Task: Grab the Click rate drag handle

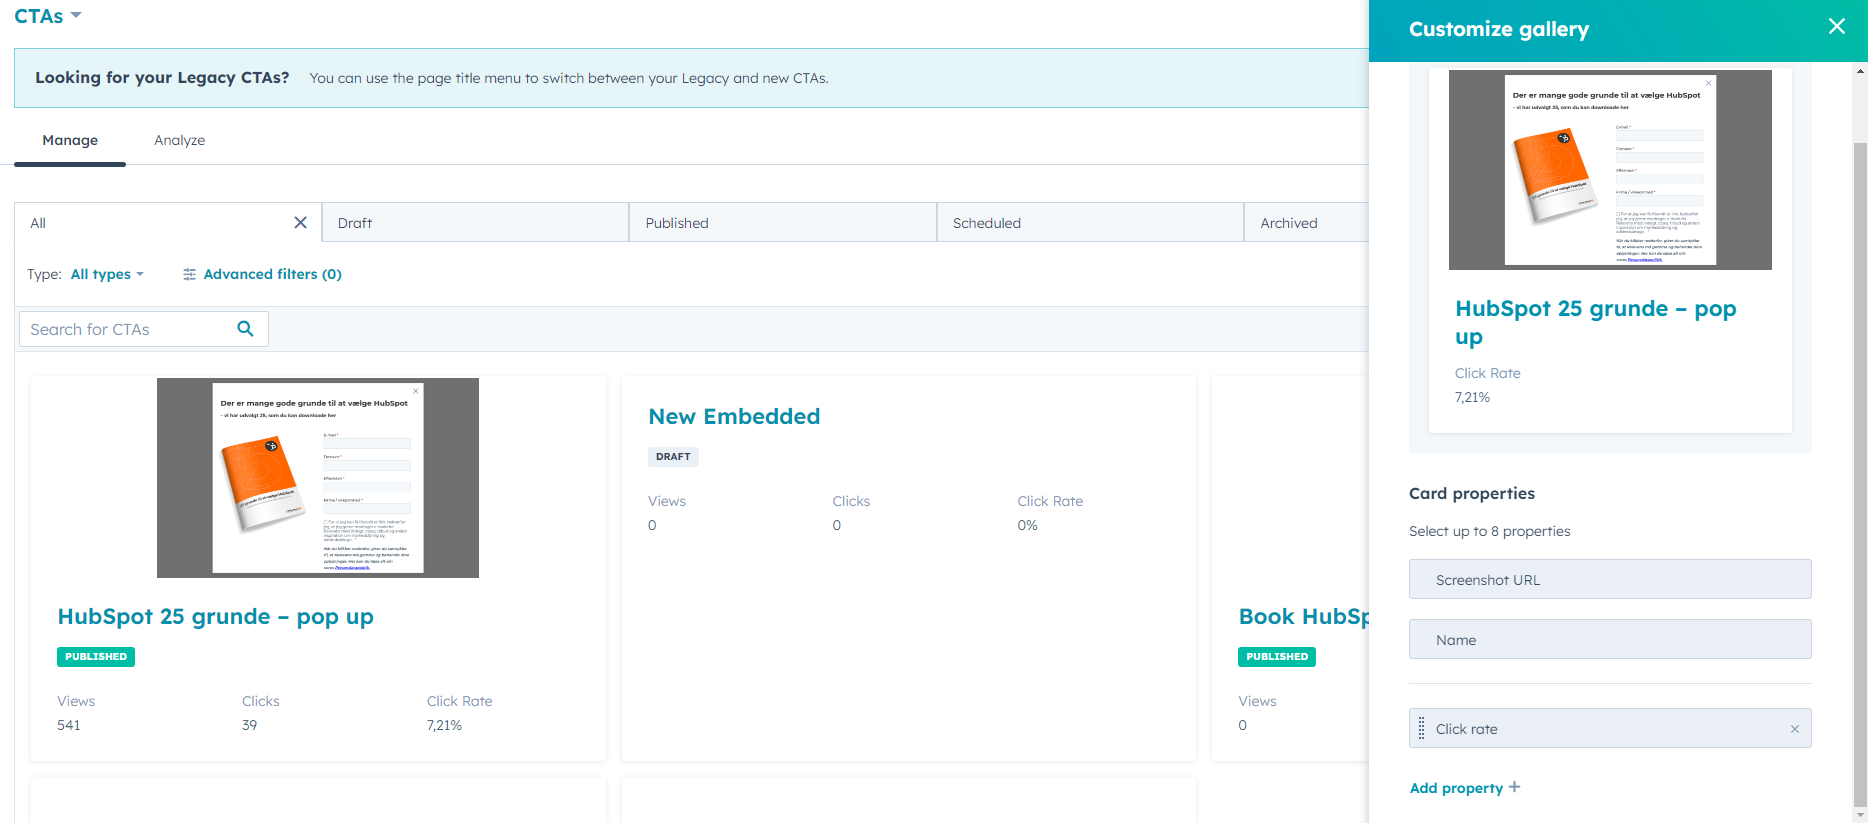Action: point(1421,728)
